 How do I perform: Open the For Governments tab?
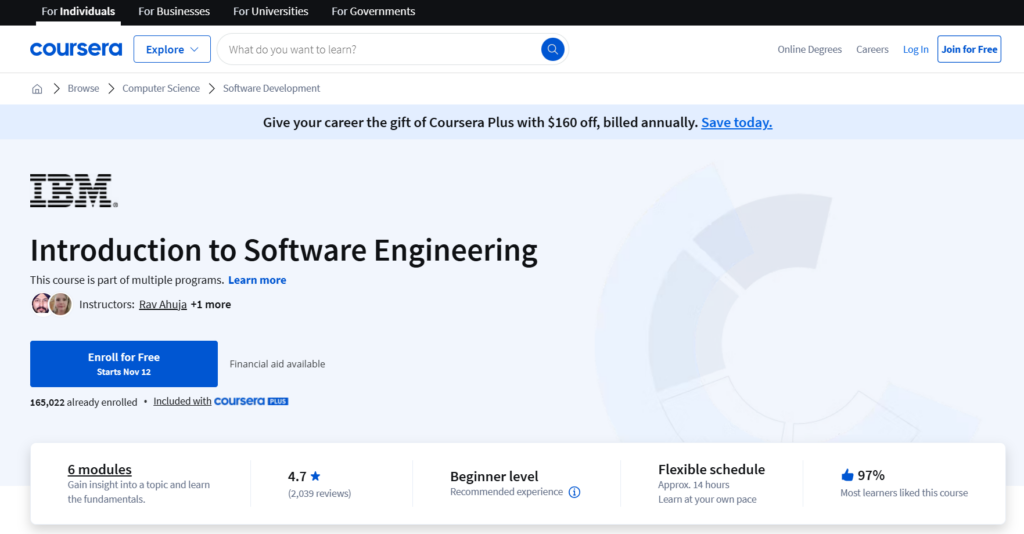coord(373,11)
